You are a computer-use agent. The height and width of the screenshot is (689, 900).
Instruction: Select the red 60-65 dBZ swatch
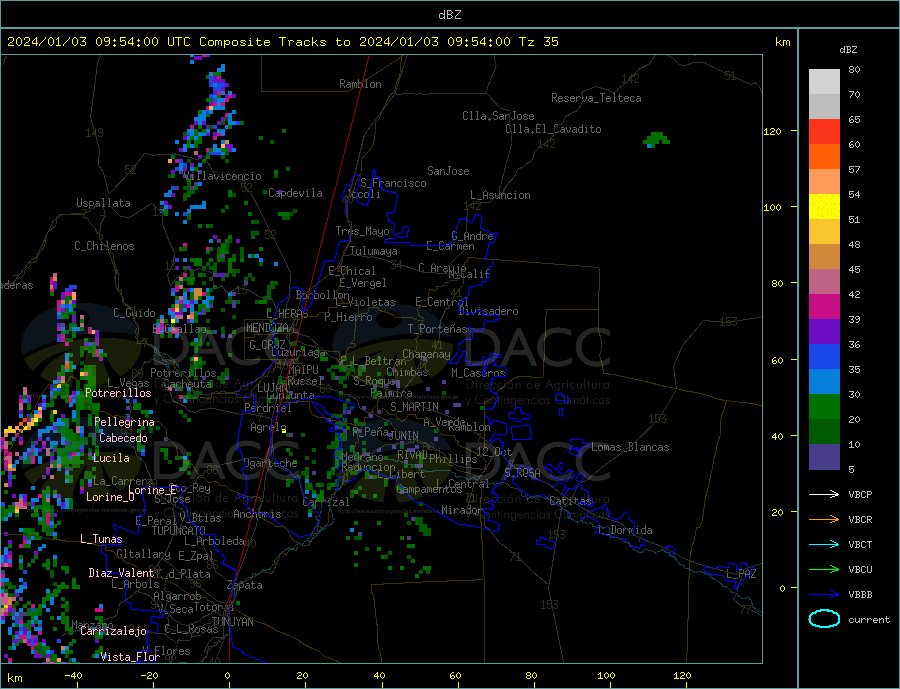824,131
